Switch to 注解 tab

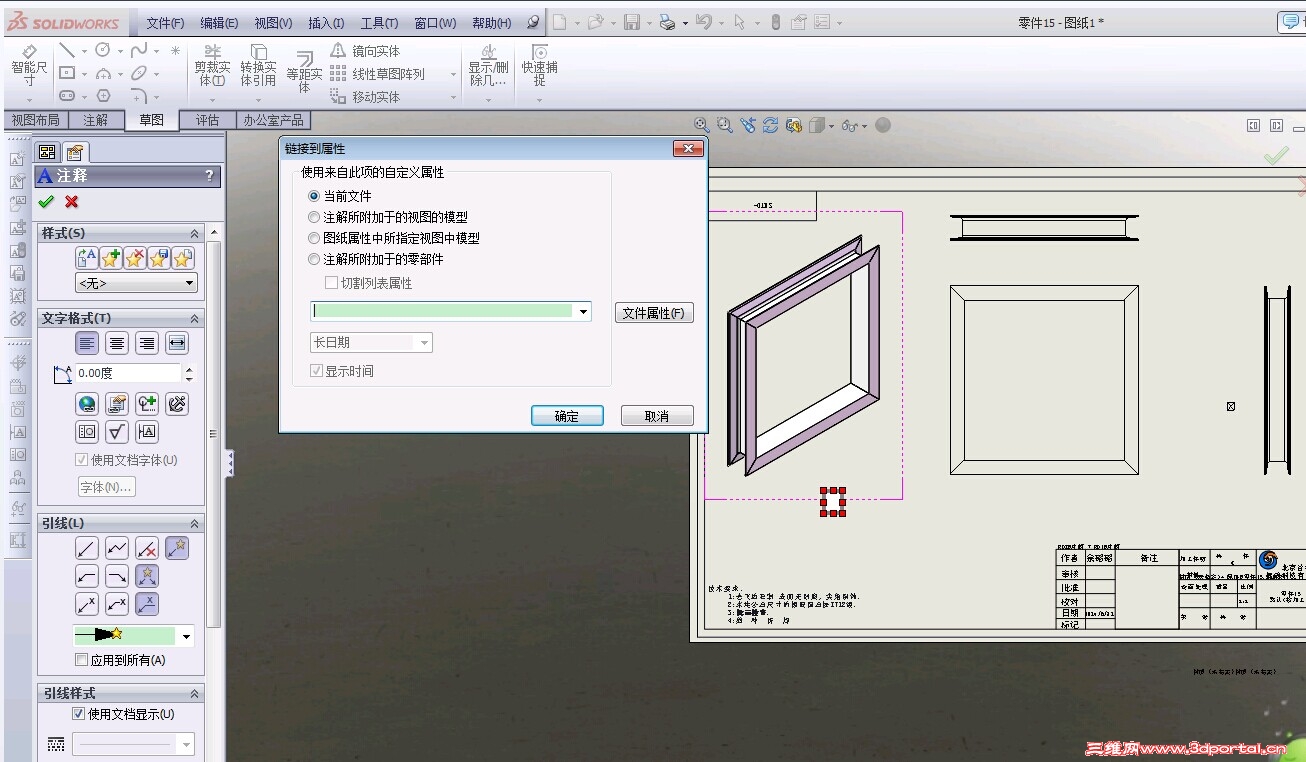tap(96, 120)
